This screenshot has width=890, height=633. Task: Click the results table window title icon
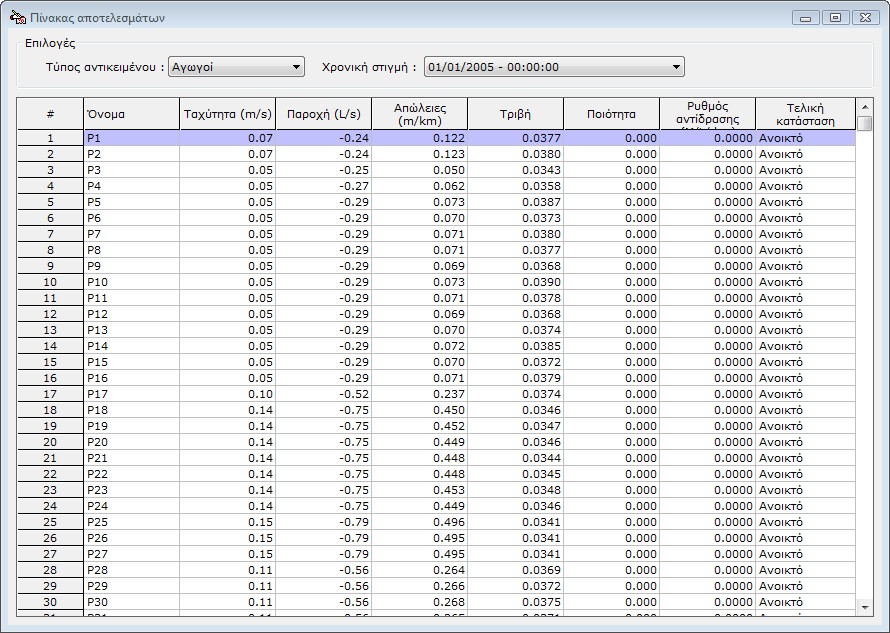coord(17,18)
